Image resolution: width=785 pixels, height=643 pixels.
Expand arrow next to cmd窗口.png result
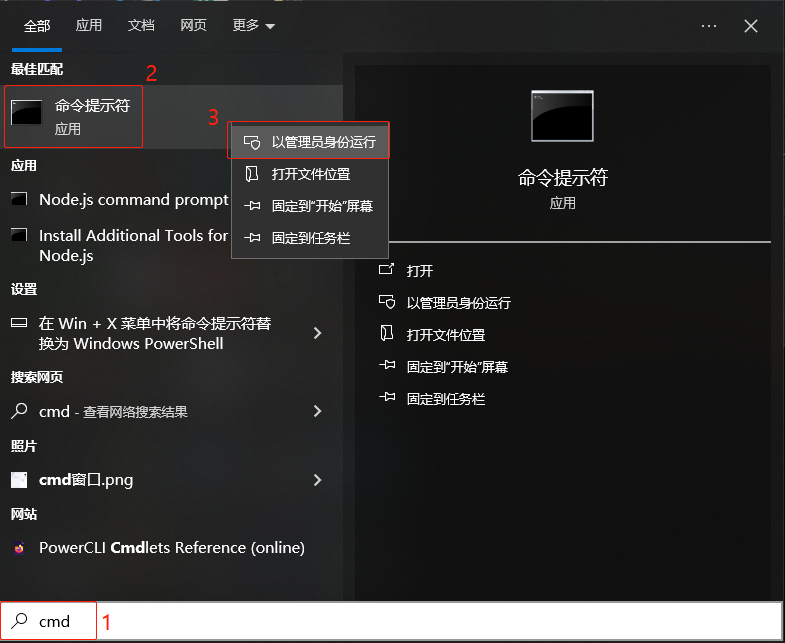coord(317,480)
